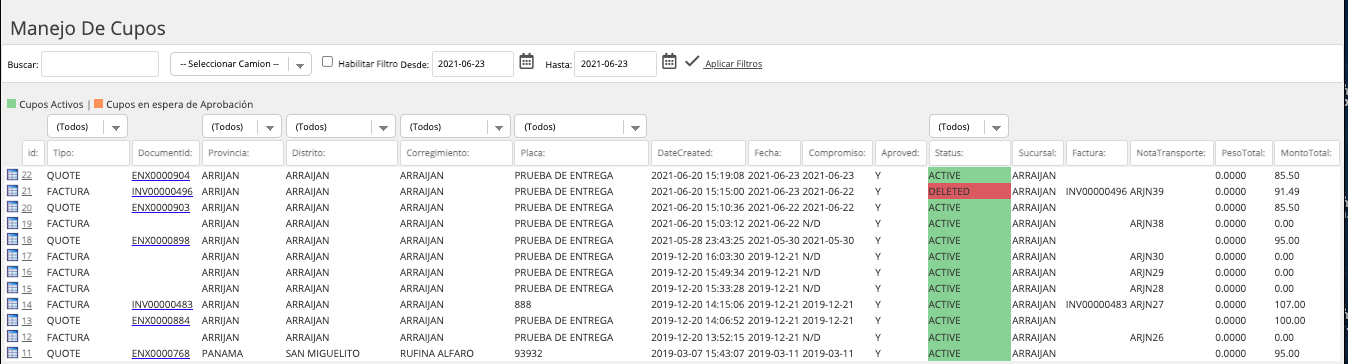Image resolution: width=1348 pixels, height=364 pixels.
Task: Select the RUFINA ALFARO corregimiento cell
Action: [440, 353]
